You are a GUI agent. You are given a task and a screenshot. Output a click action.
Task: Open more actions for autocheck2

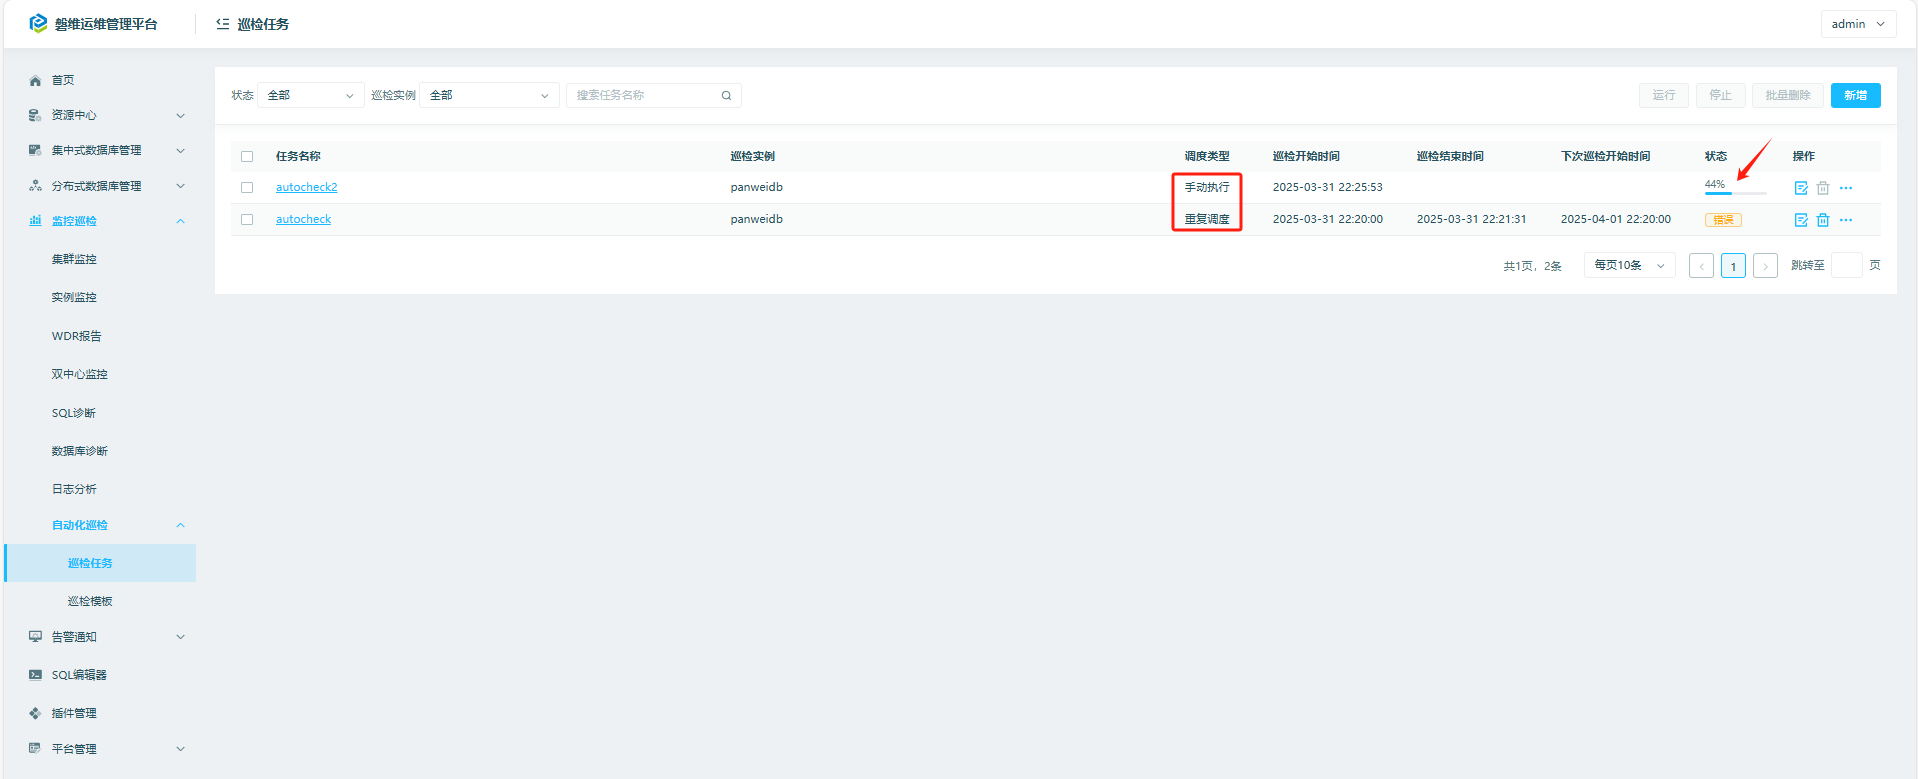coord(1846,188)
